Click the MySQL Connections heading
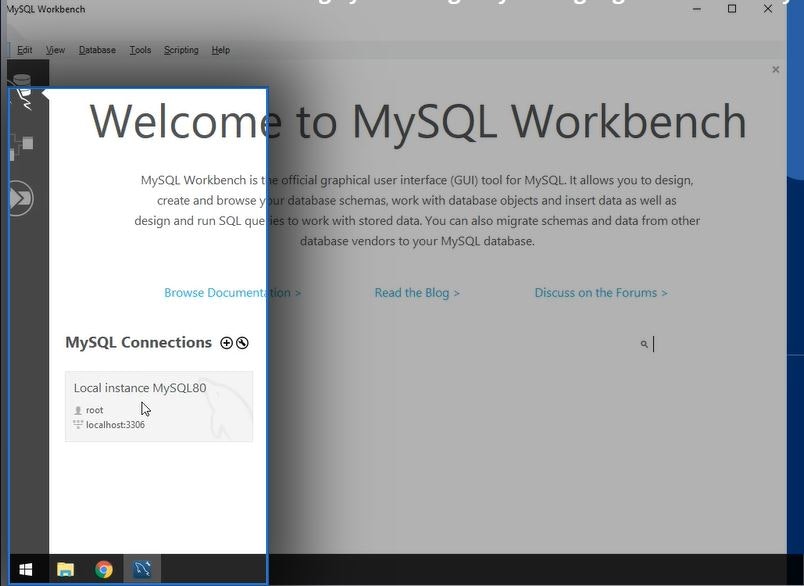 coord(138,342)
